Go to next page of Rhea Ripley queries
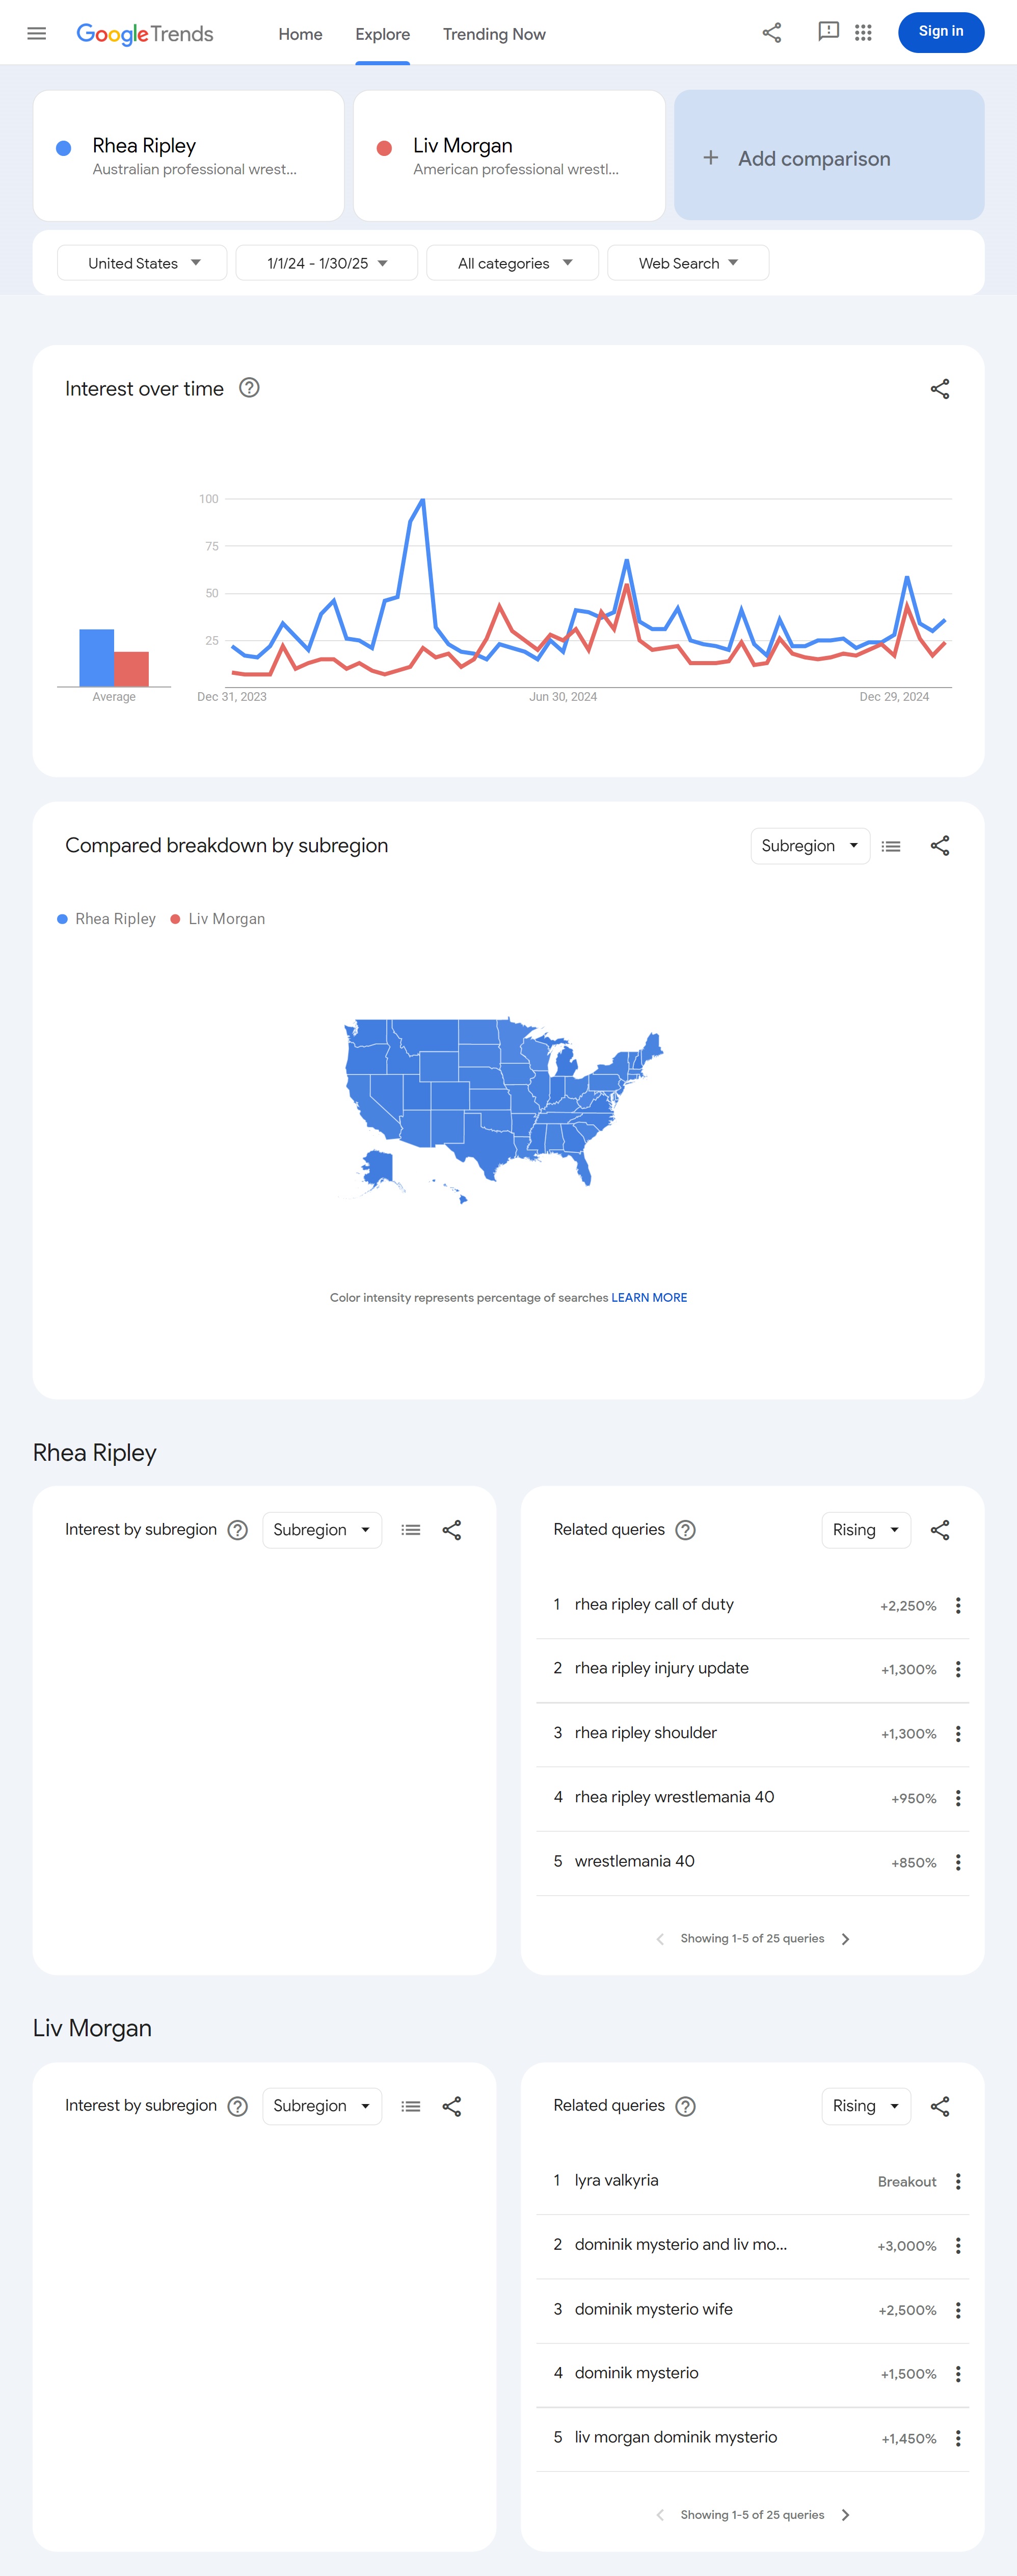The width and height of the screenshot is (1017, 2576). 845,1939
